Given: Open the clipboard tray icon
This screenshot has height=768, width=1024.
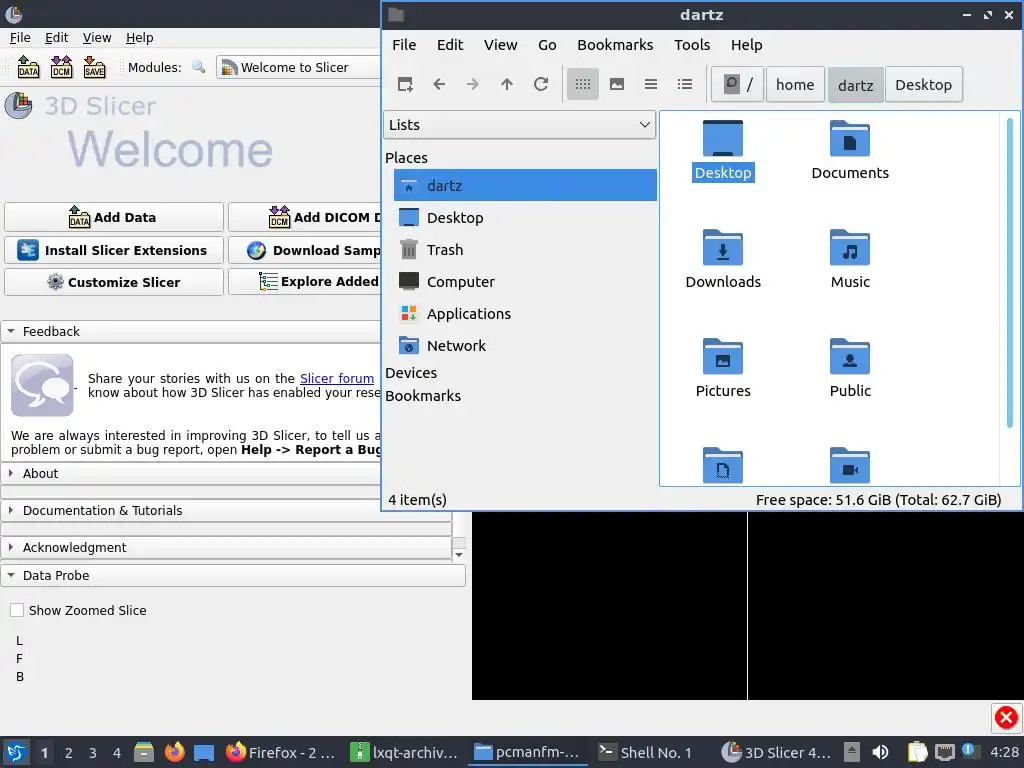Looking at the screenshot, I should pyautogui.click(x=918, y=752).
